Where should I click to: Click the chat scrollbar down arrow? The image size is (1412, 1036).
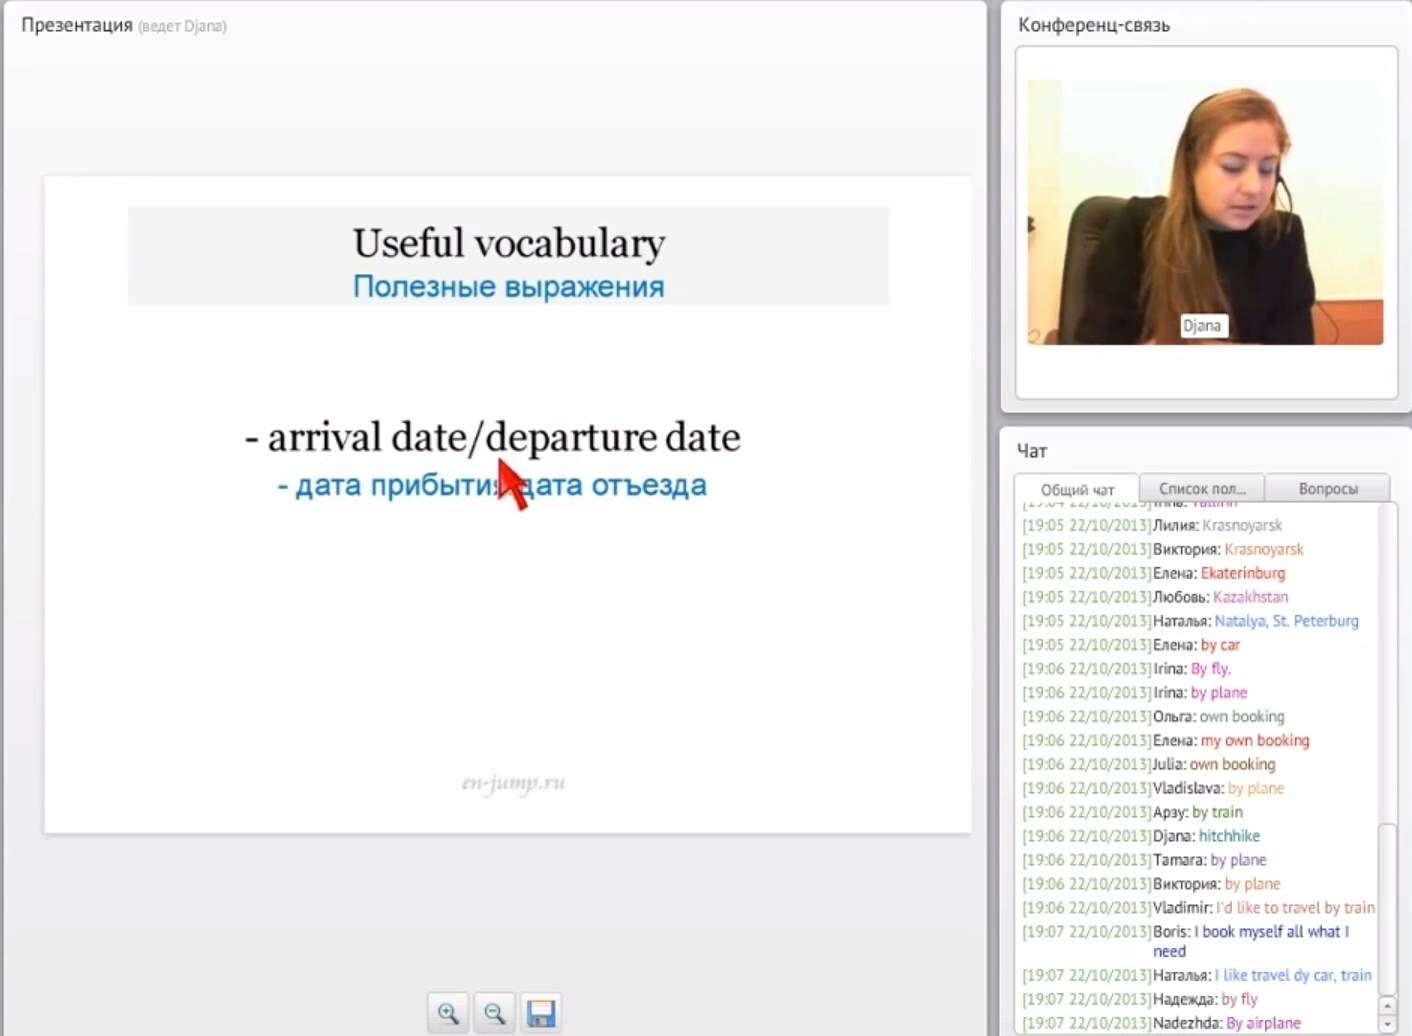click(x=1387, y=1025)
